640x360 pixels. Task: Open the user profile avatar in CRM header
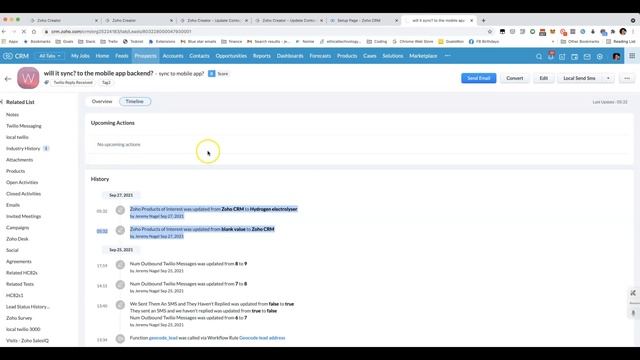[x=616, y=56]
